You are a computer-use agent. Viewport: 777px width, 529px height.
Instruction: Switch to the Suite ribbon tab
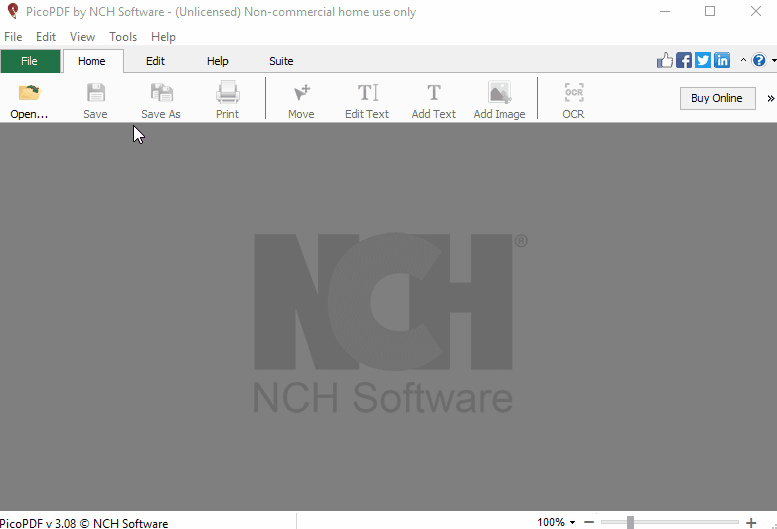coord(281,61)
